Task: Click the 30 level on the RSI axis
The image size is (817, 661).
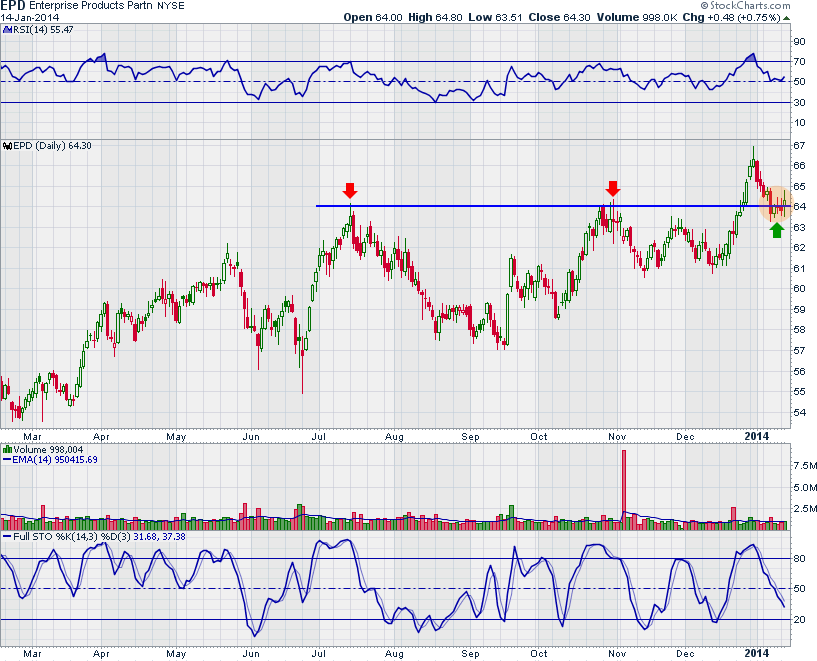Action: [799, 103]
